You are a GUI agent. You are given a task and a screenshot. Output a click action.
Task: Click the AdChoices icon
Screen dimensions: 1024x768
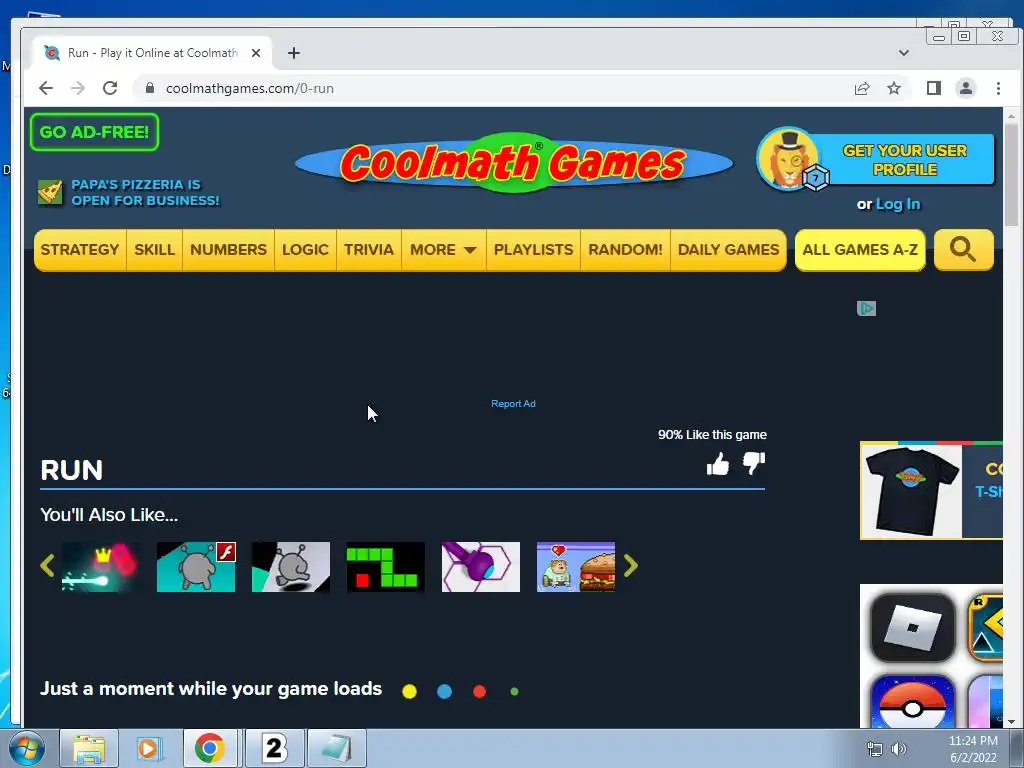[x=866, y=308]
